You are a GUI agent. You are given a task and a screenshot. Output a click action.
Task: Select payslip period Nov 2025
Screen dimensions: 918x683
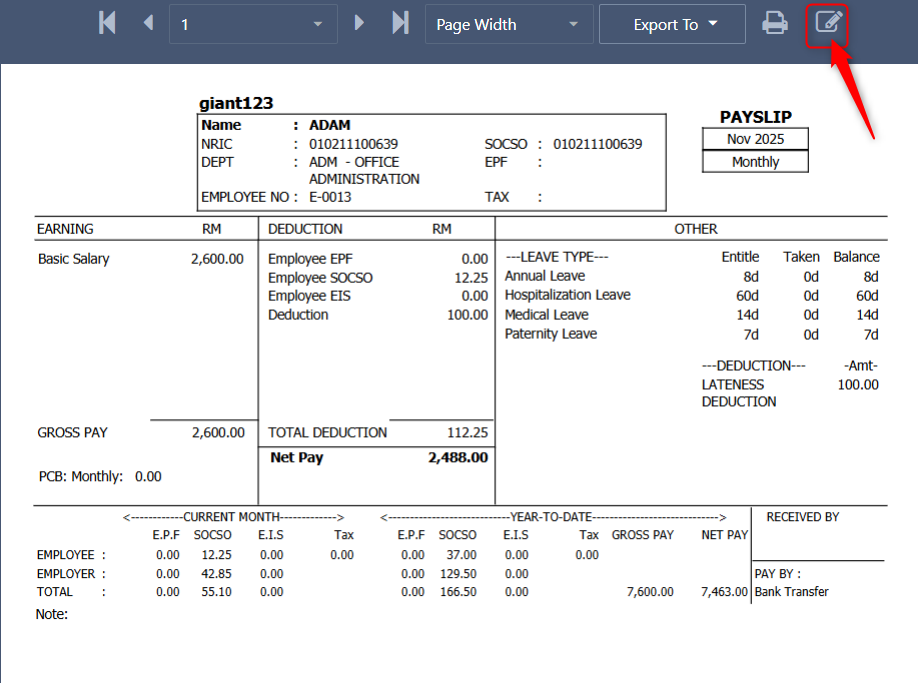click(x=755, y=139)
